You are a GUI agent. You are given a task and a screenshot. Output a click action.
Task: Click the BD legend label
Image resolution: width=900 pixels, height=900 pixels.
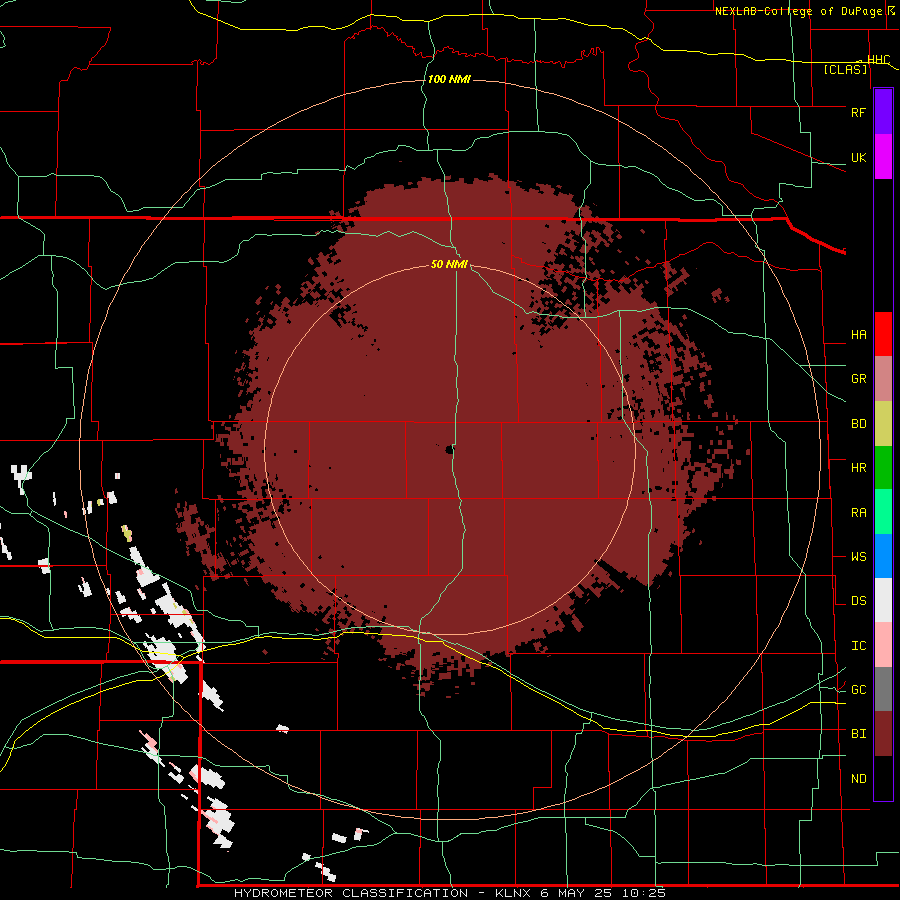click(x=858, y=424)
